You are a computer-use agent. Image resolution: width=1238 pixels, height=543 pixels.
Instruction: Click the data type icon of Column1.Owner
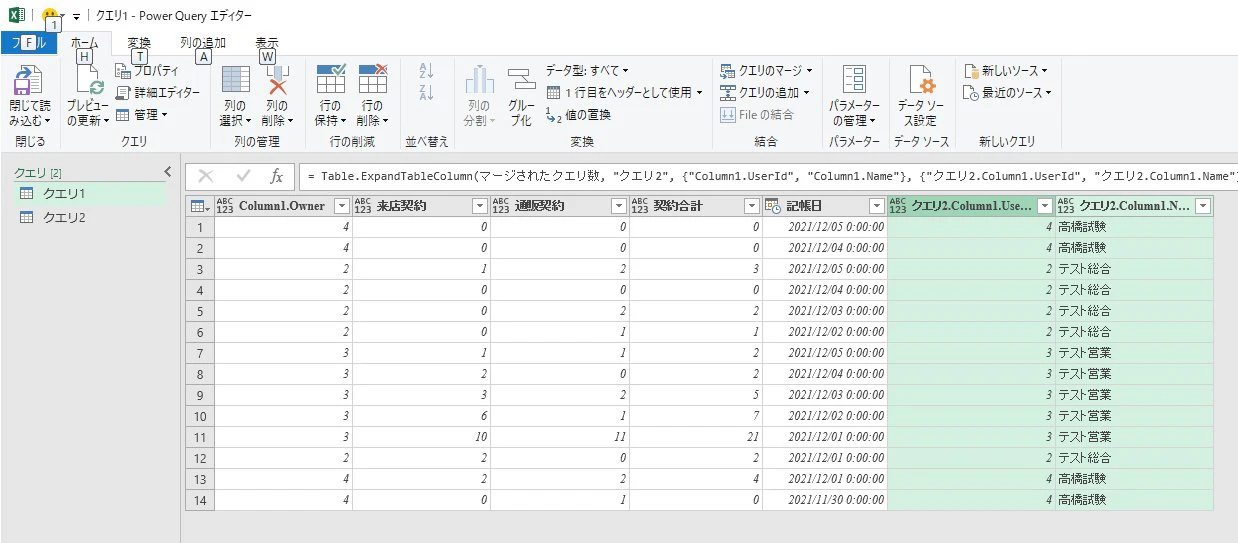225,206
